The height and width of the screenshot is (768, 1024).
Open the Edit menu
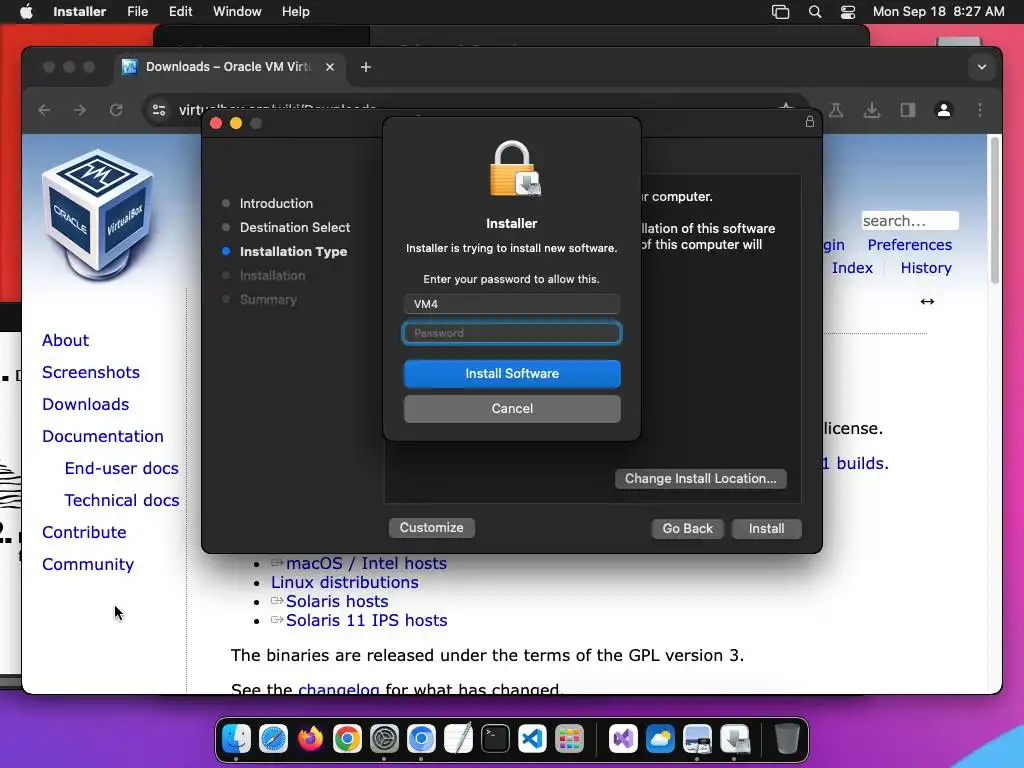180,12
